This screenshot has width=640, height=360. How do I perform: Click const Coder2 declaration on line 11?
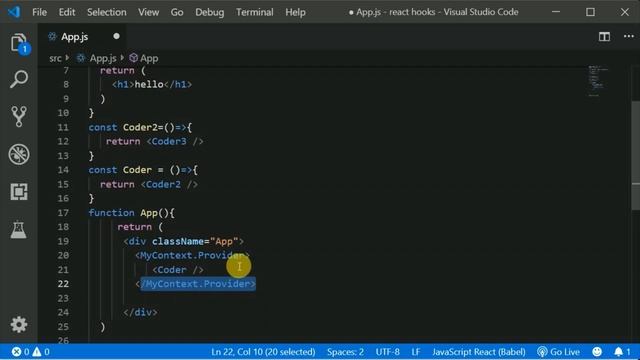[140, 127]
